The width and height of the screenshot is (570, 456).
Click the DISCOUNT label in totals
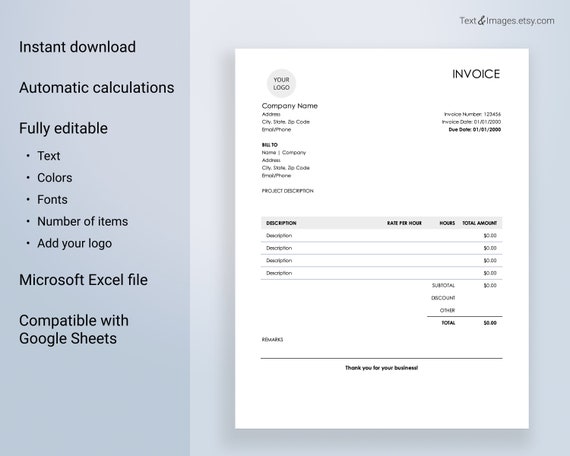coord(443,298)
